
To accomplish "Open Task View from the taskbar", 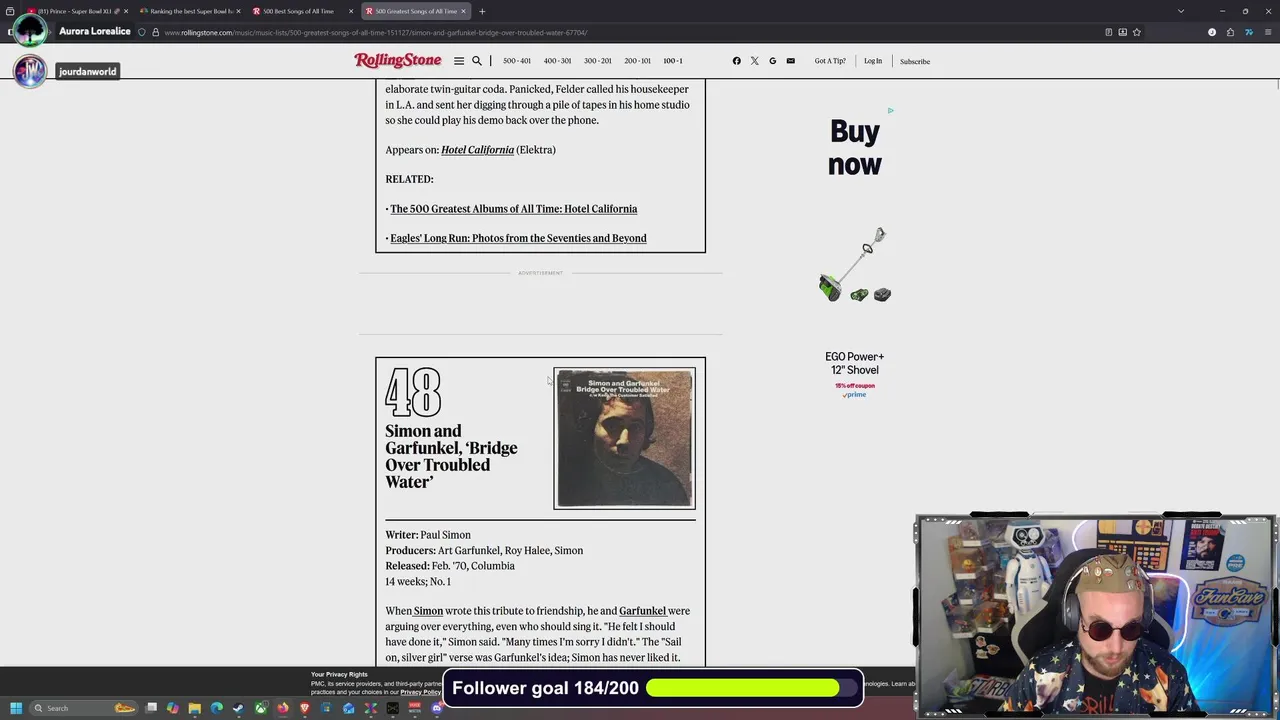I will [x=151, y=708].
